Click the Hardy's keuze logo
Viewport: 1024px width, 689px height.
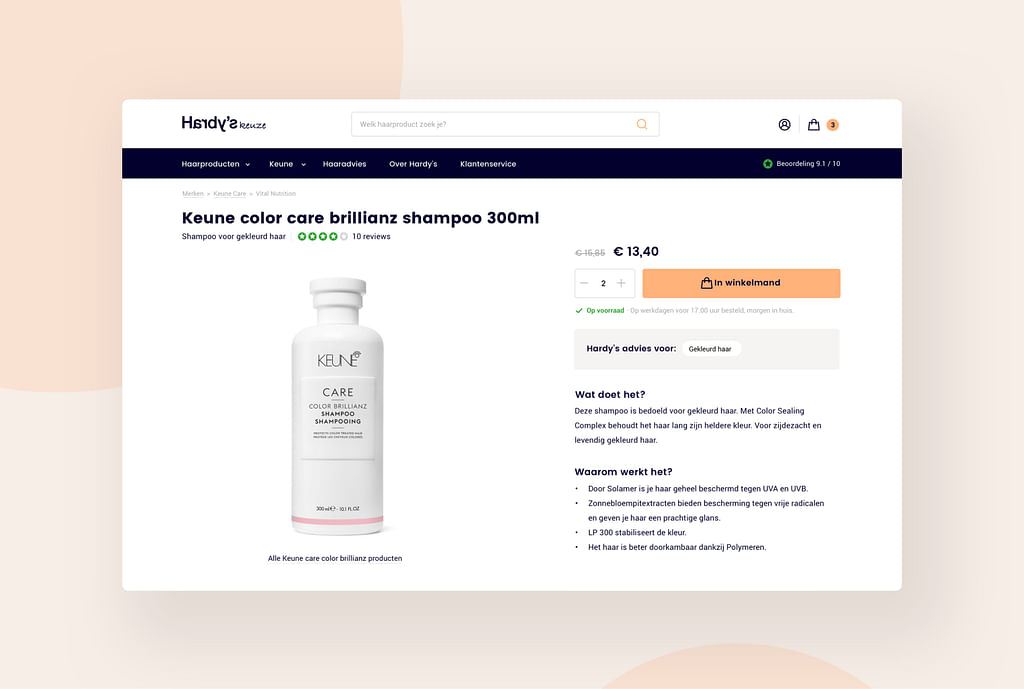pos(223,123)
